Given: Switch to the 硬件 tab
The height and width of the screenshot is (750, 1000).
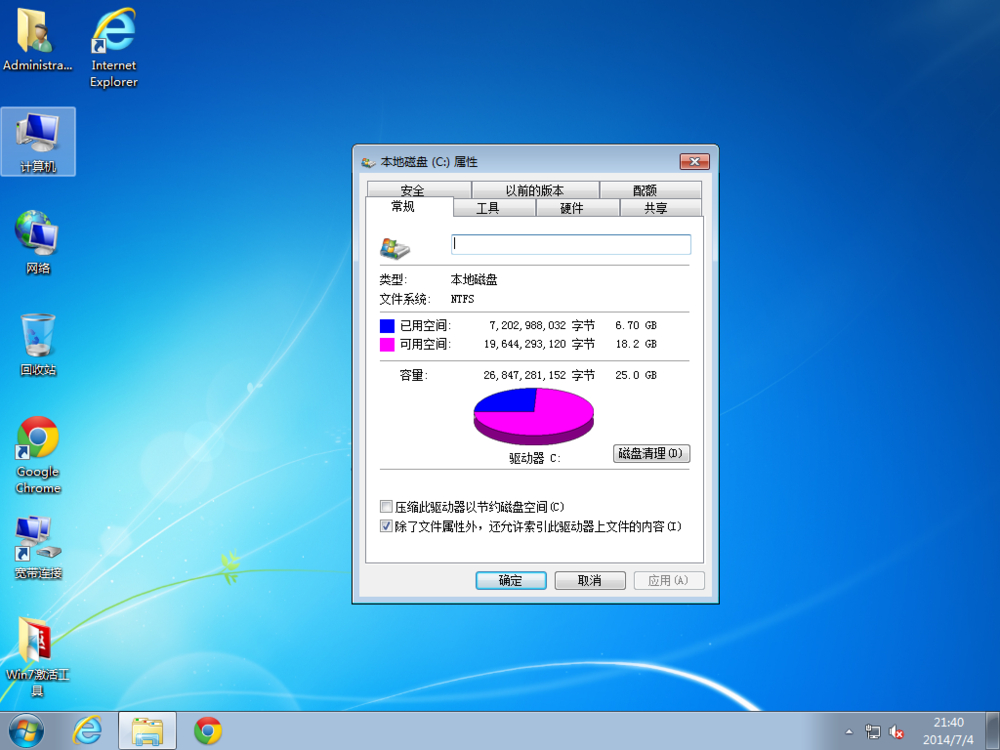Looking at the screenshot, I should (577, 208).
